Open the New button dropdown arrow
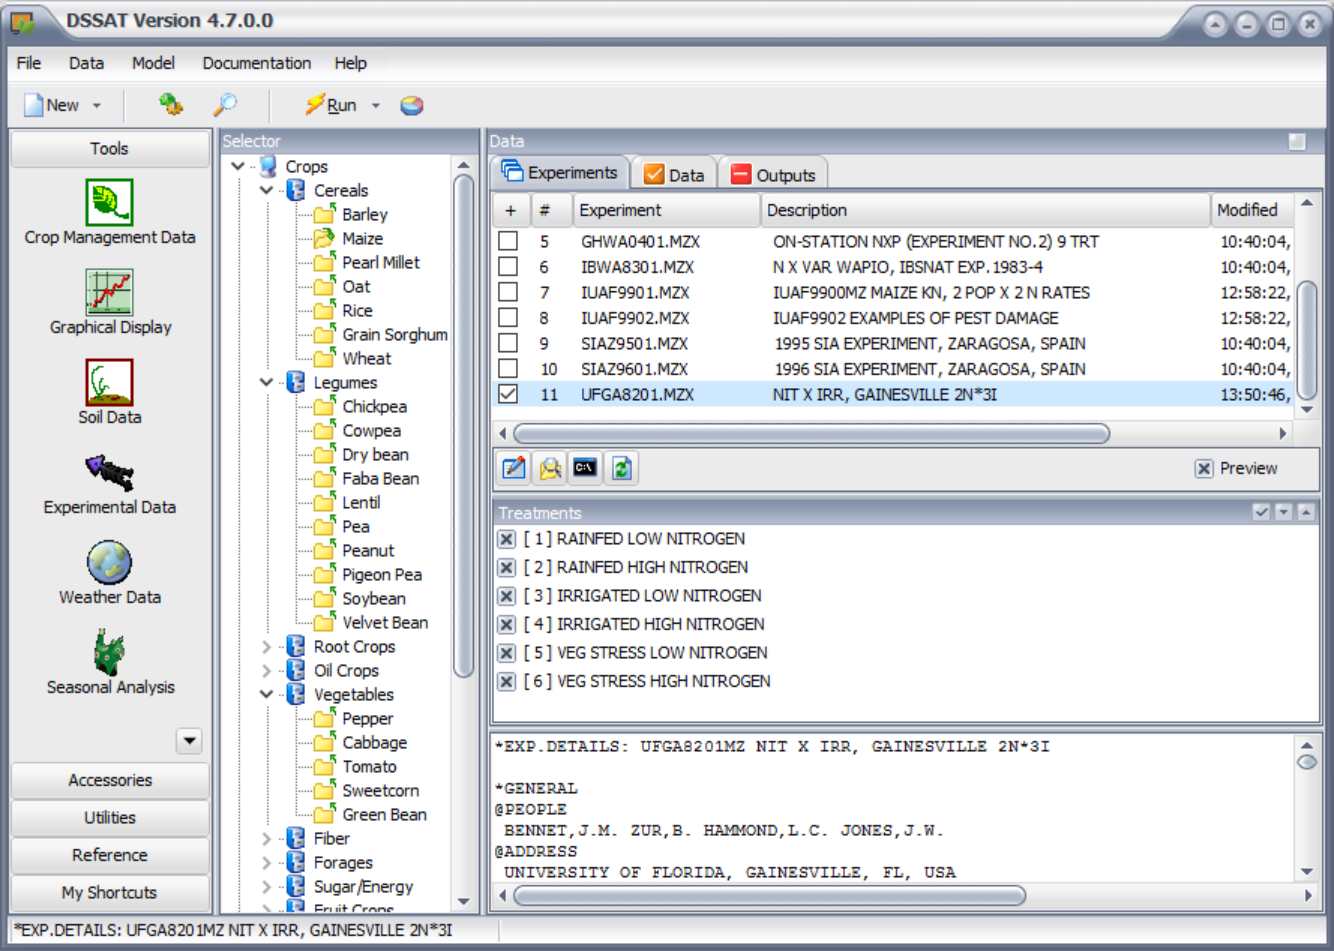This screenshot has height=951, width=1334. coord(97,105)
